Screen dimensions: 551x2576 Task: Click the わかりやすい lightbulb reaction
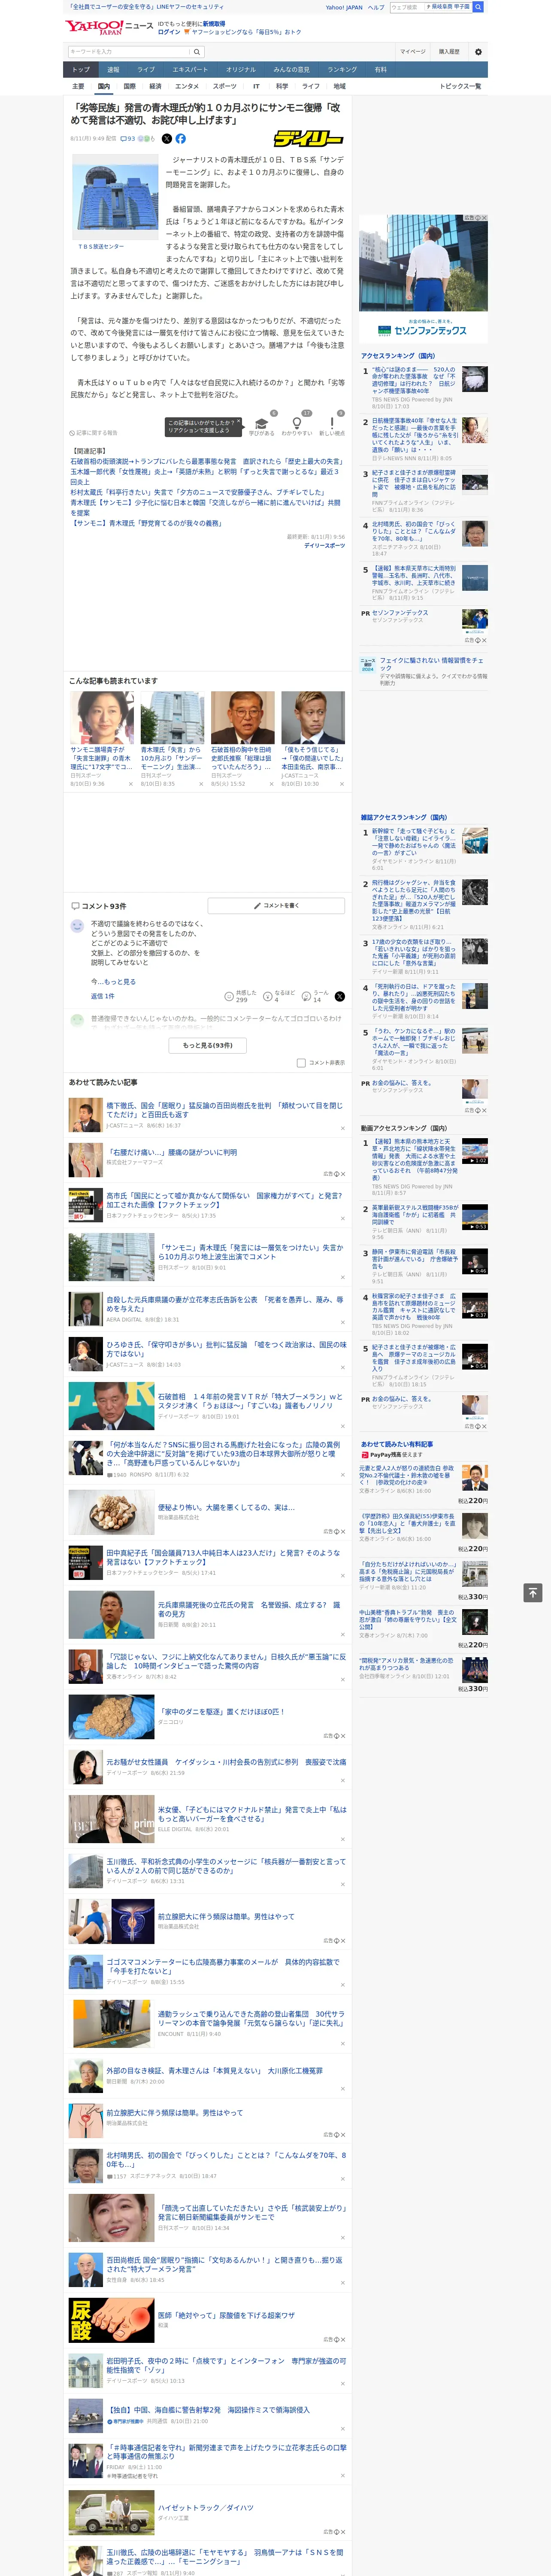[297, 424]
